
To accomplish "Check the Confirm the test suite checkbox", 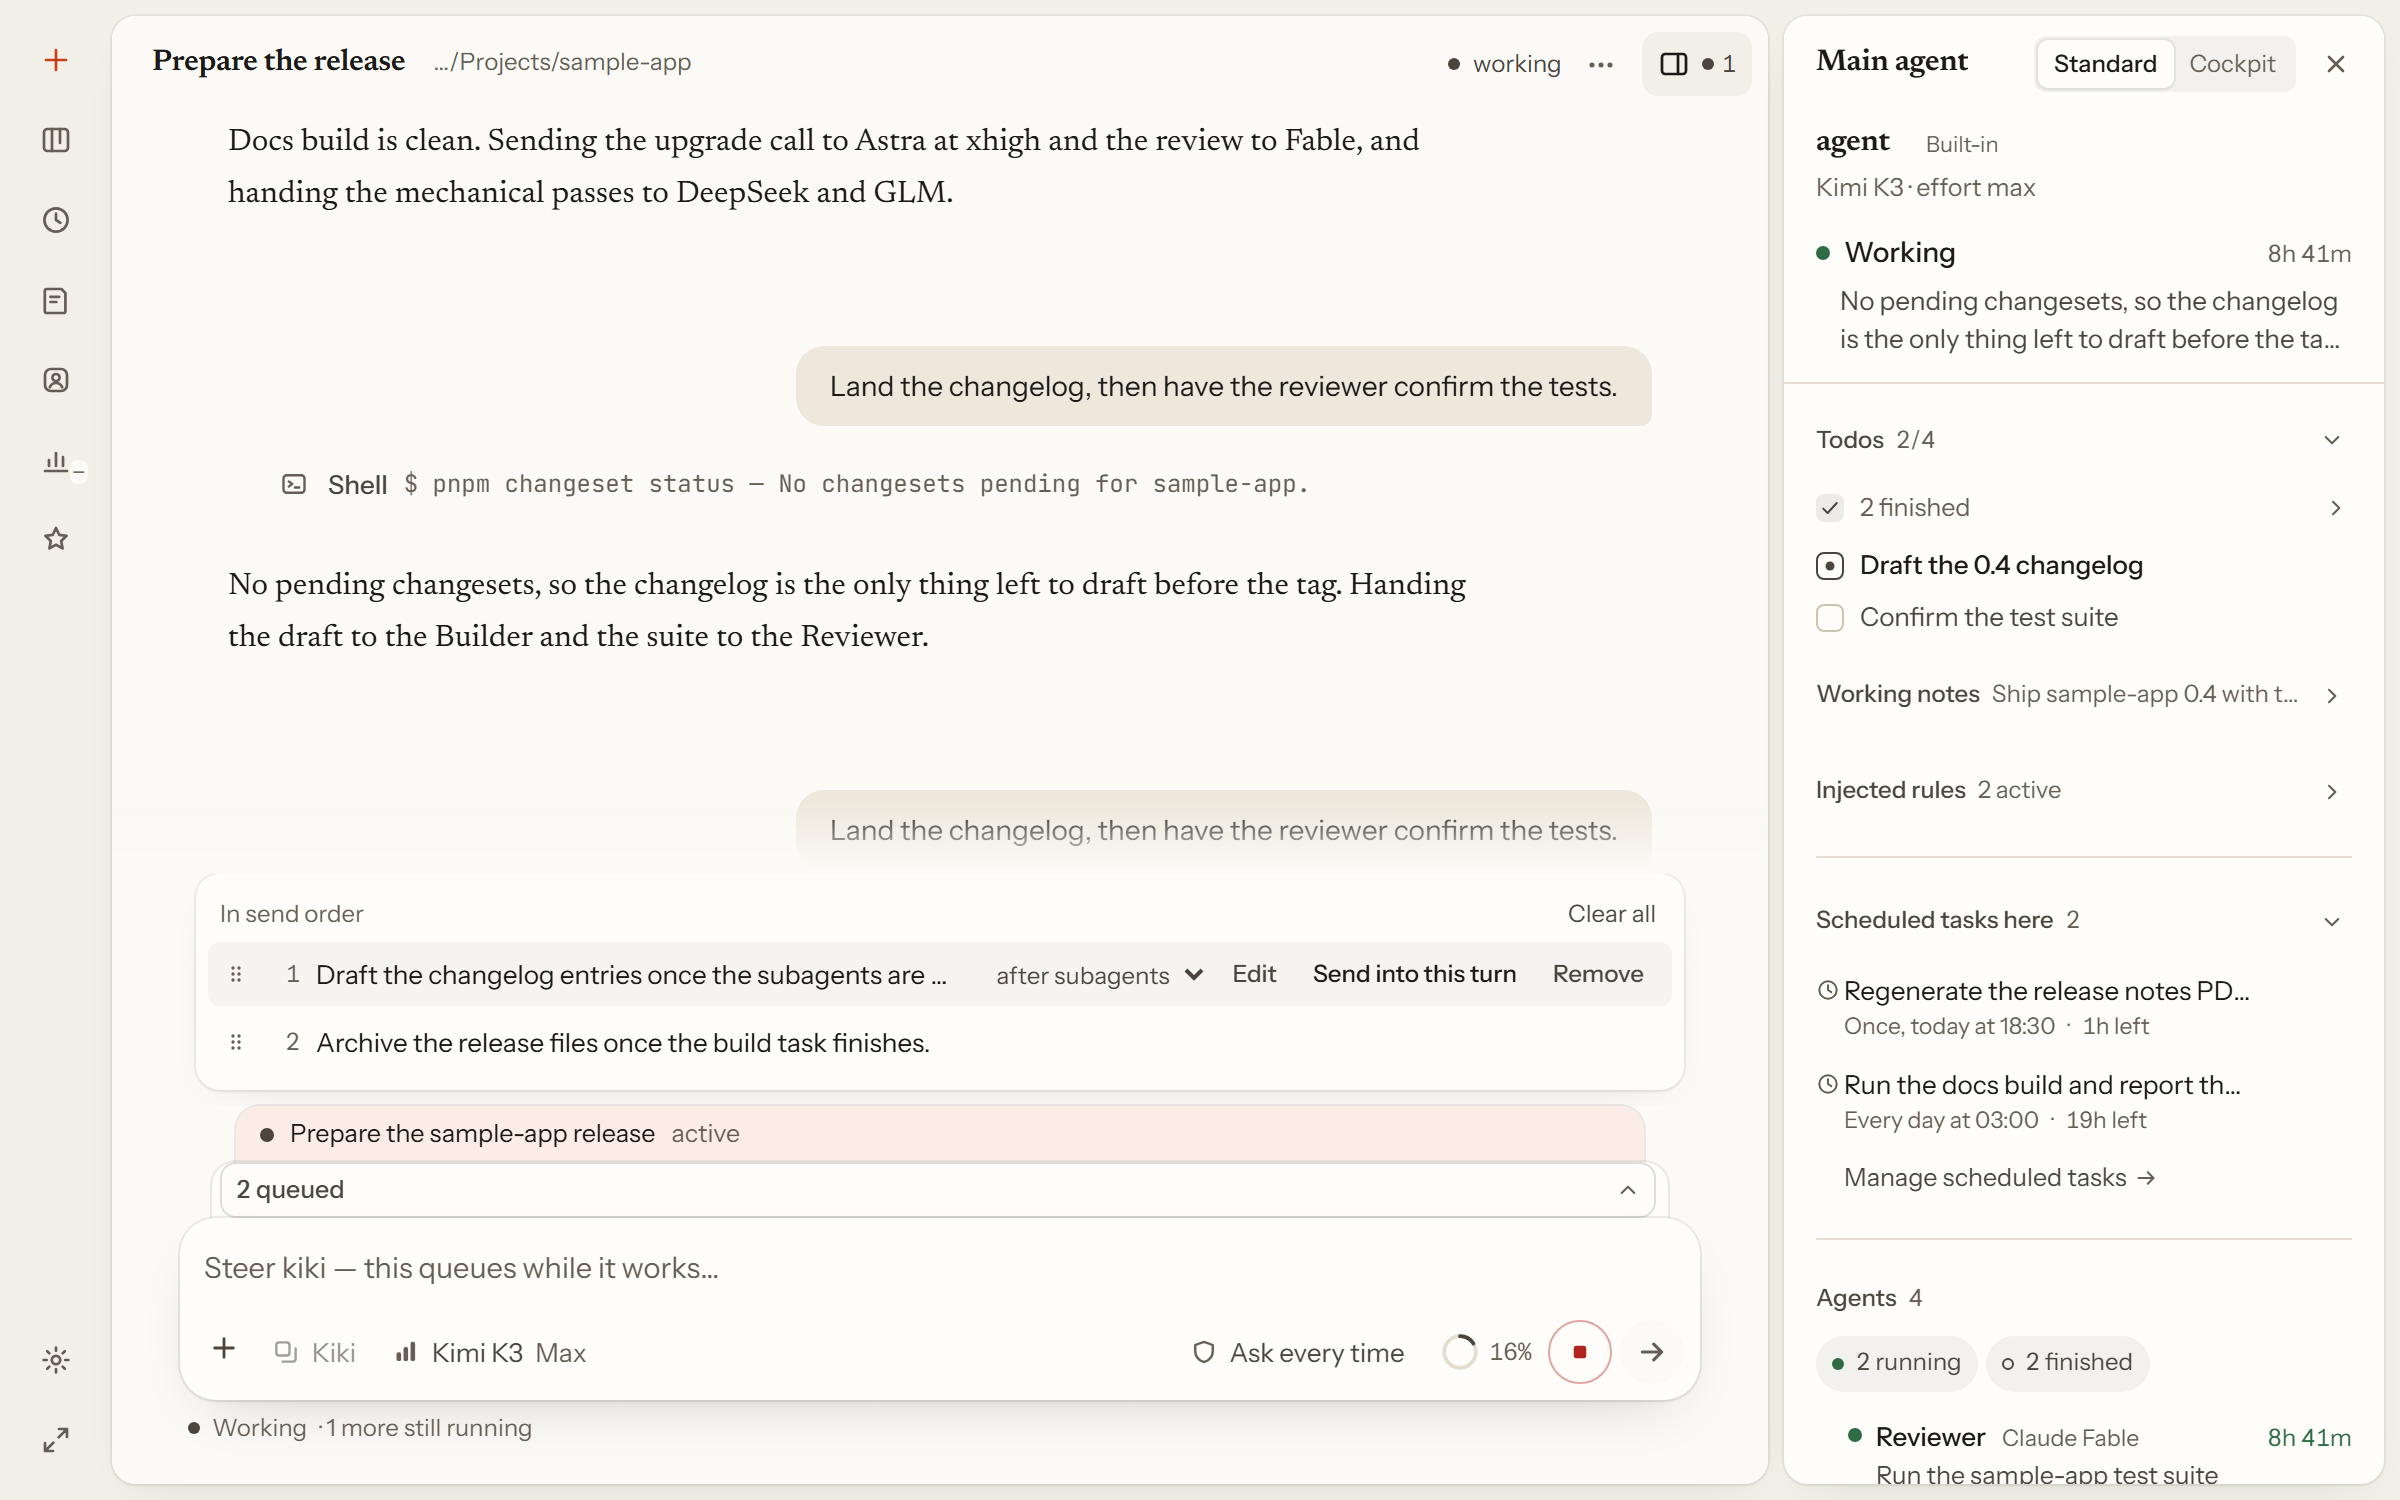I will tap(1830, 618).
